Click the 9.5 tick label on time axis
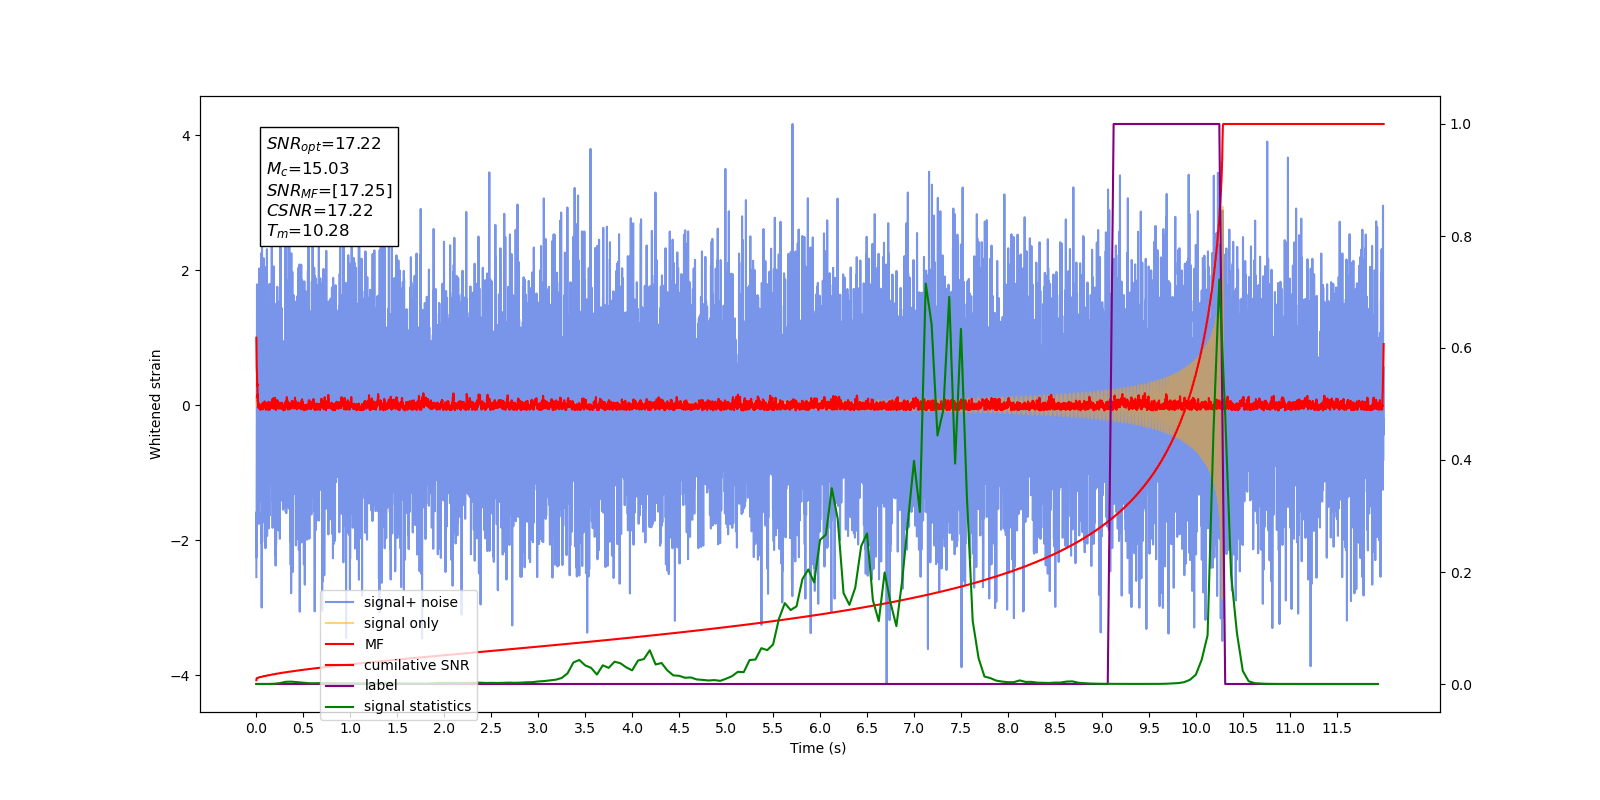The width and height of the screenshot is (1600, 800). coord(1149,728)
